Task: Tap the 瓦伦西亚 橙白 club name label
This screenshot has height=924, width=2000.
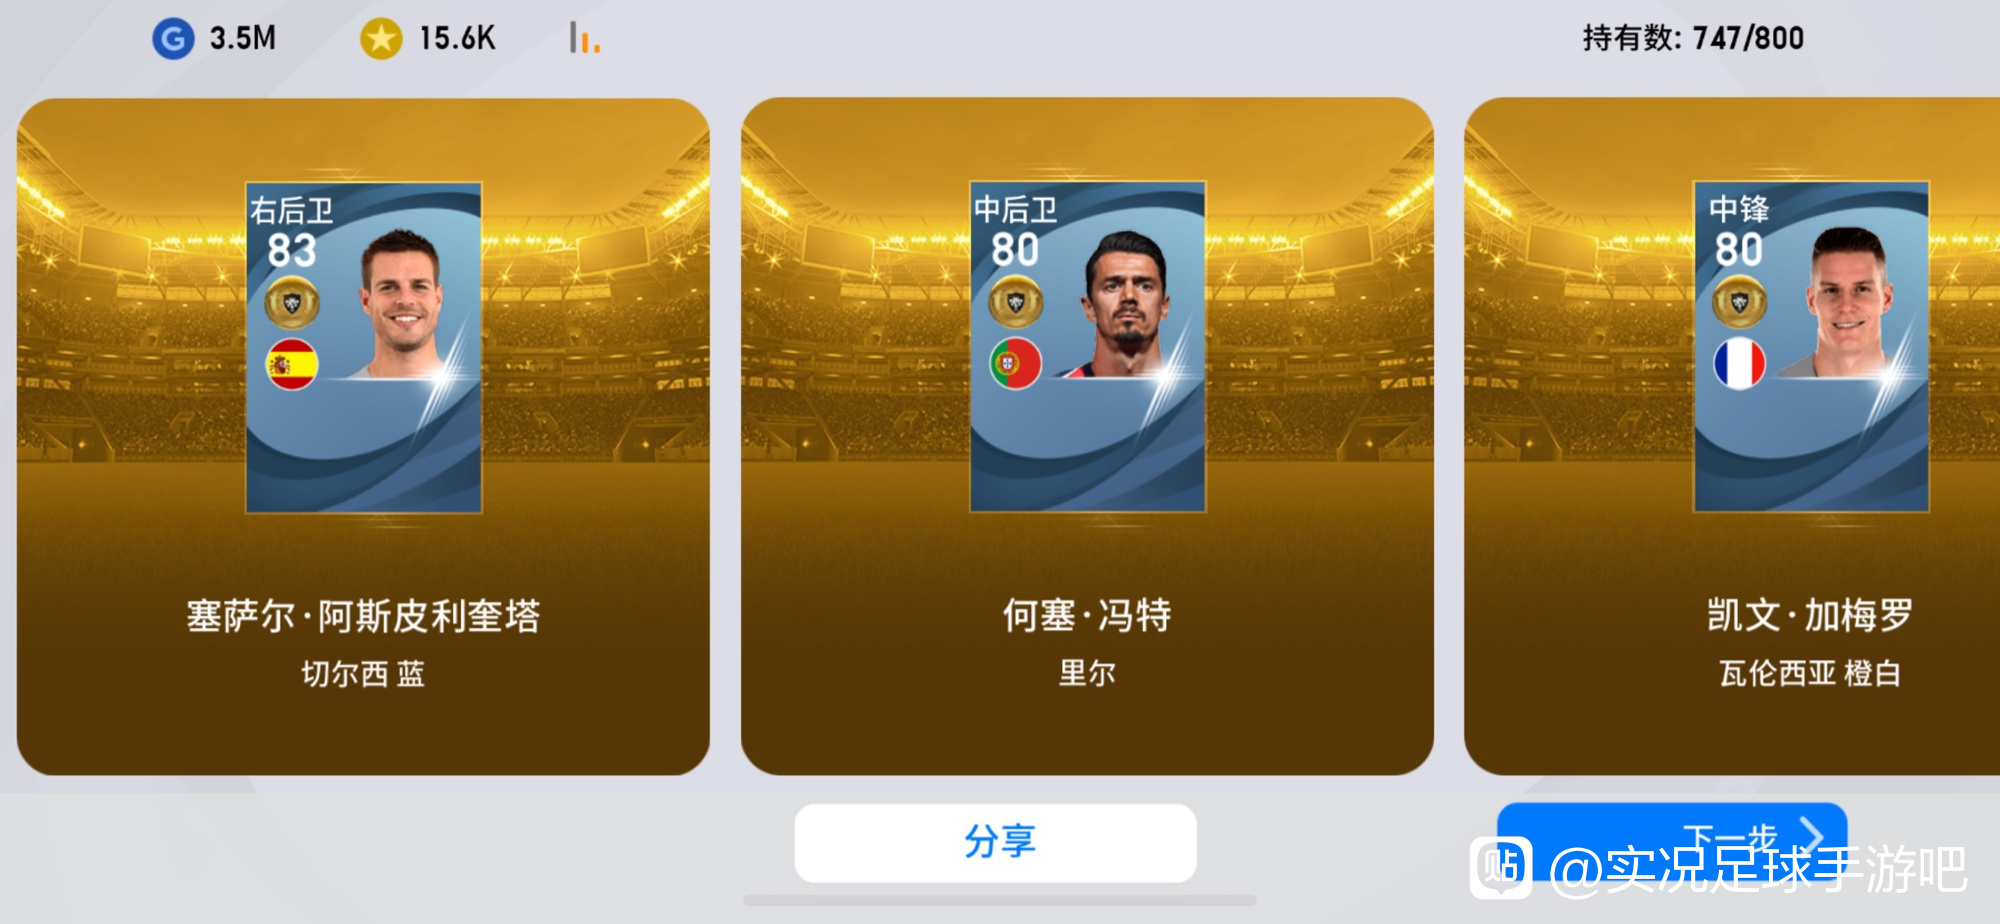Action: (1810, 673)
